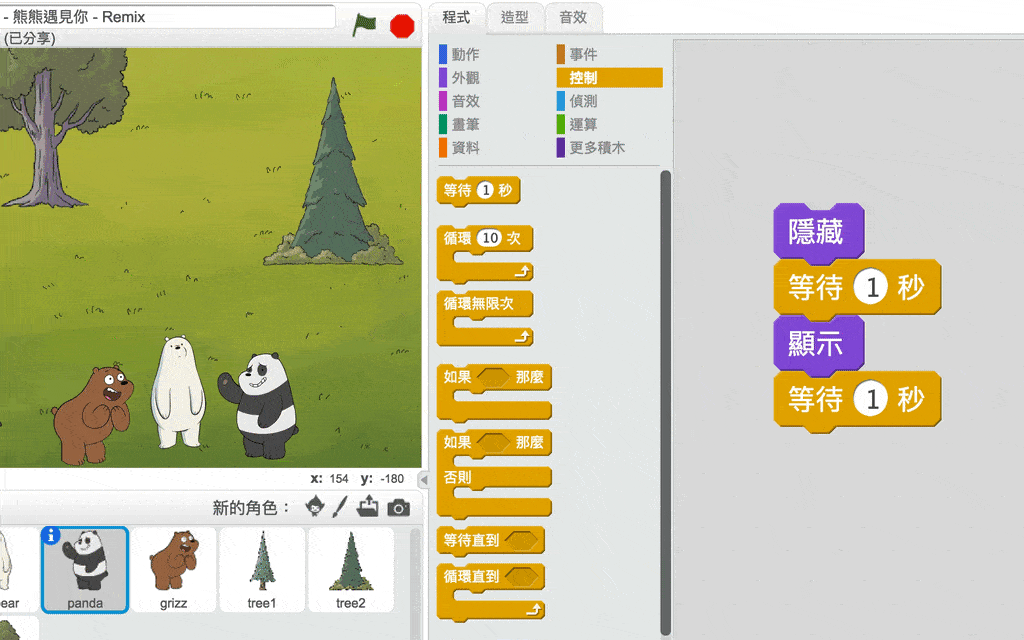Upload sprite from file icon
Viewport: 1024px width, 640px height.
(368, 506)
